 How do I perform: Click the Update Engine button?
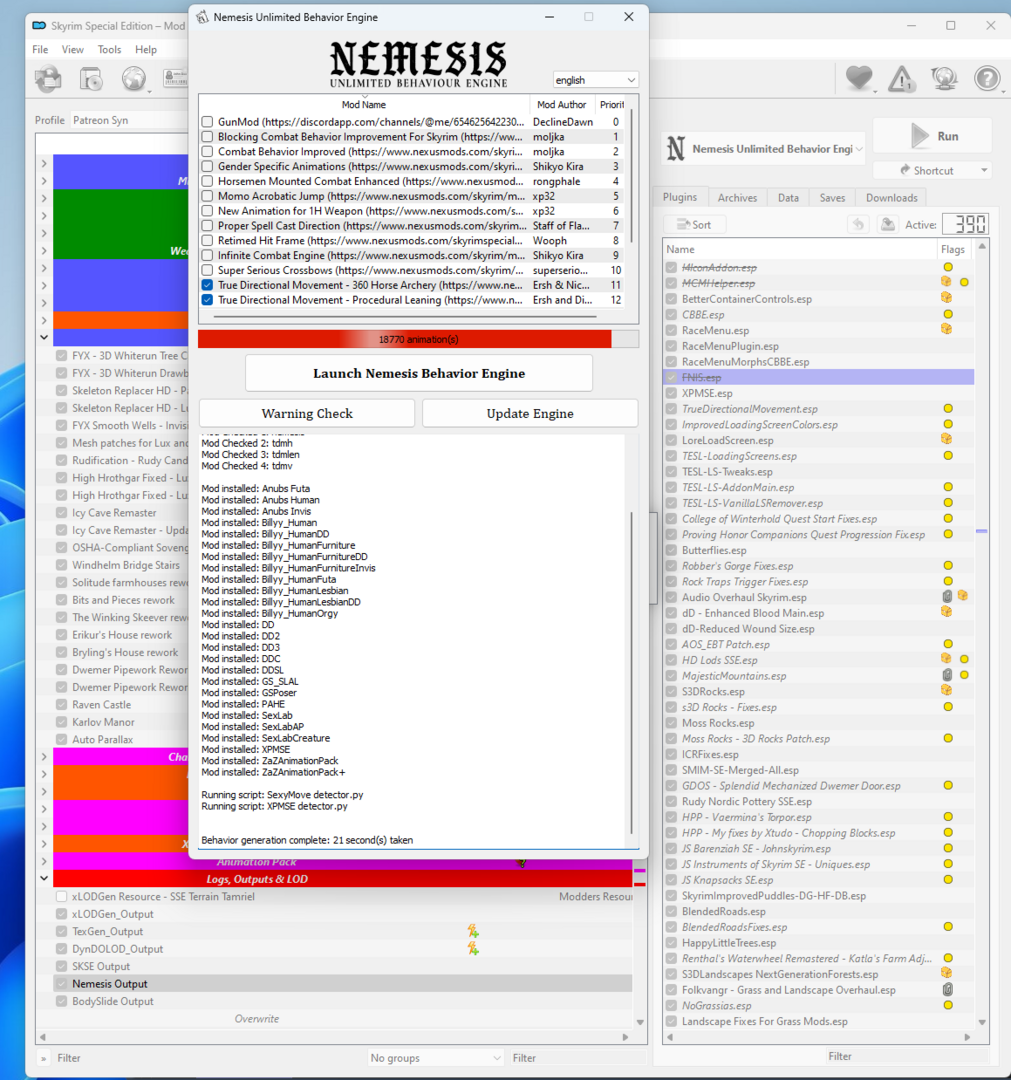[530, 413]
